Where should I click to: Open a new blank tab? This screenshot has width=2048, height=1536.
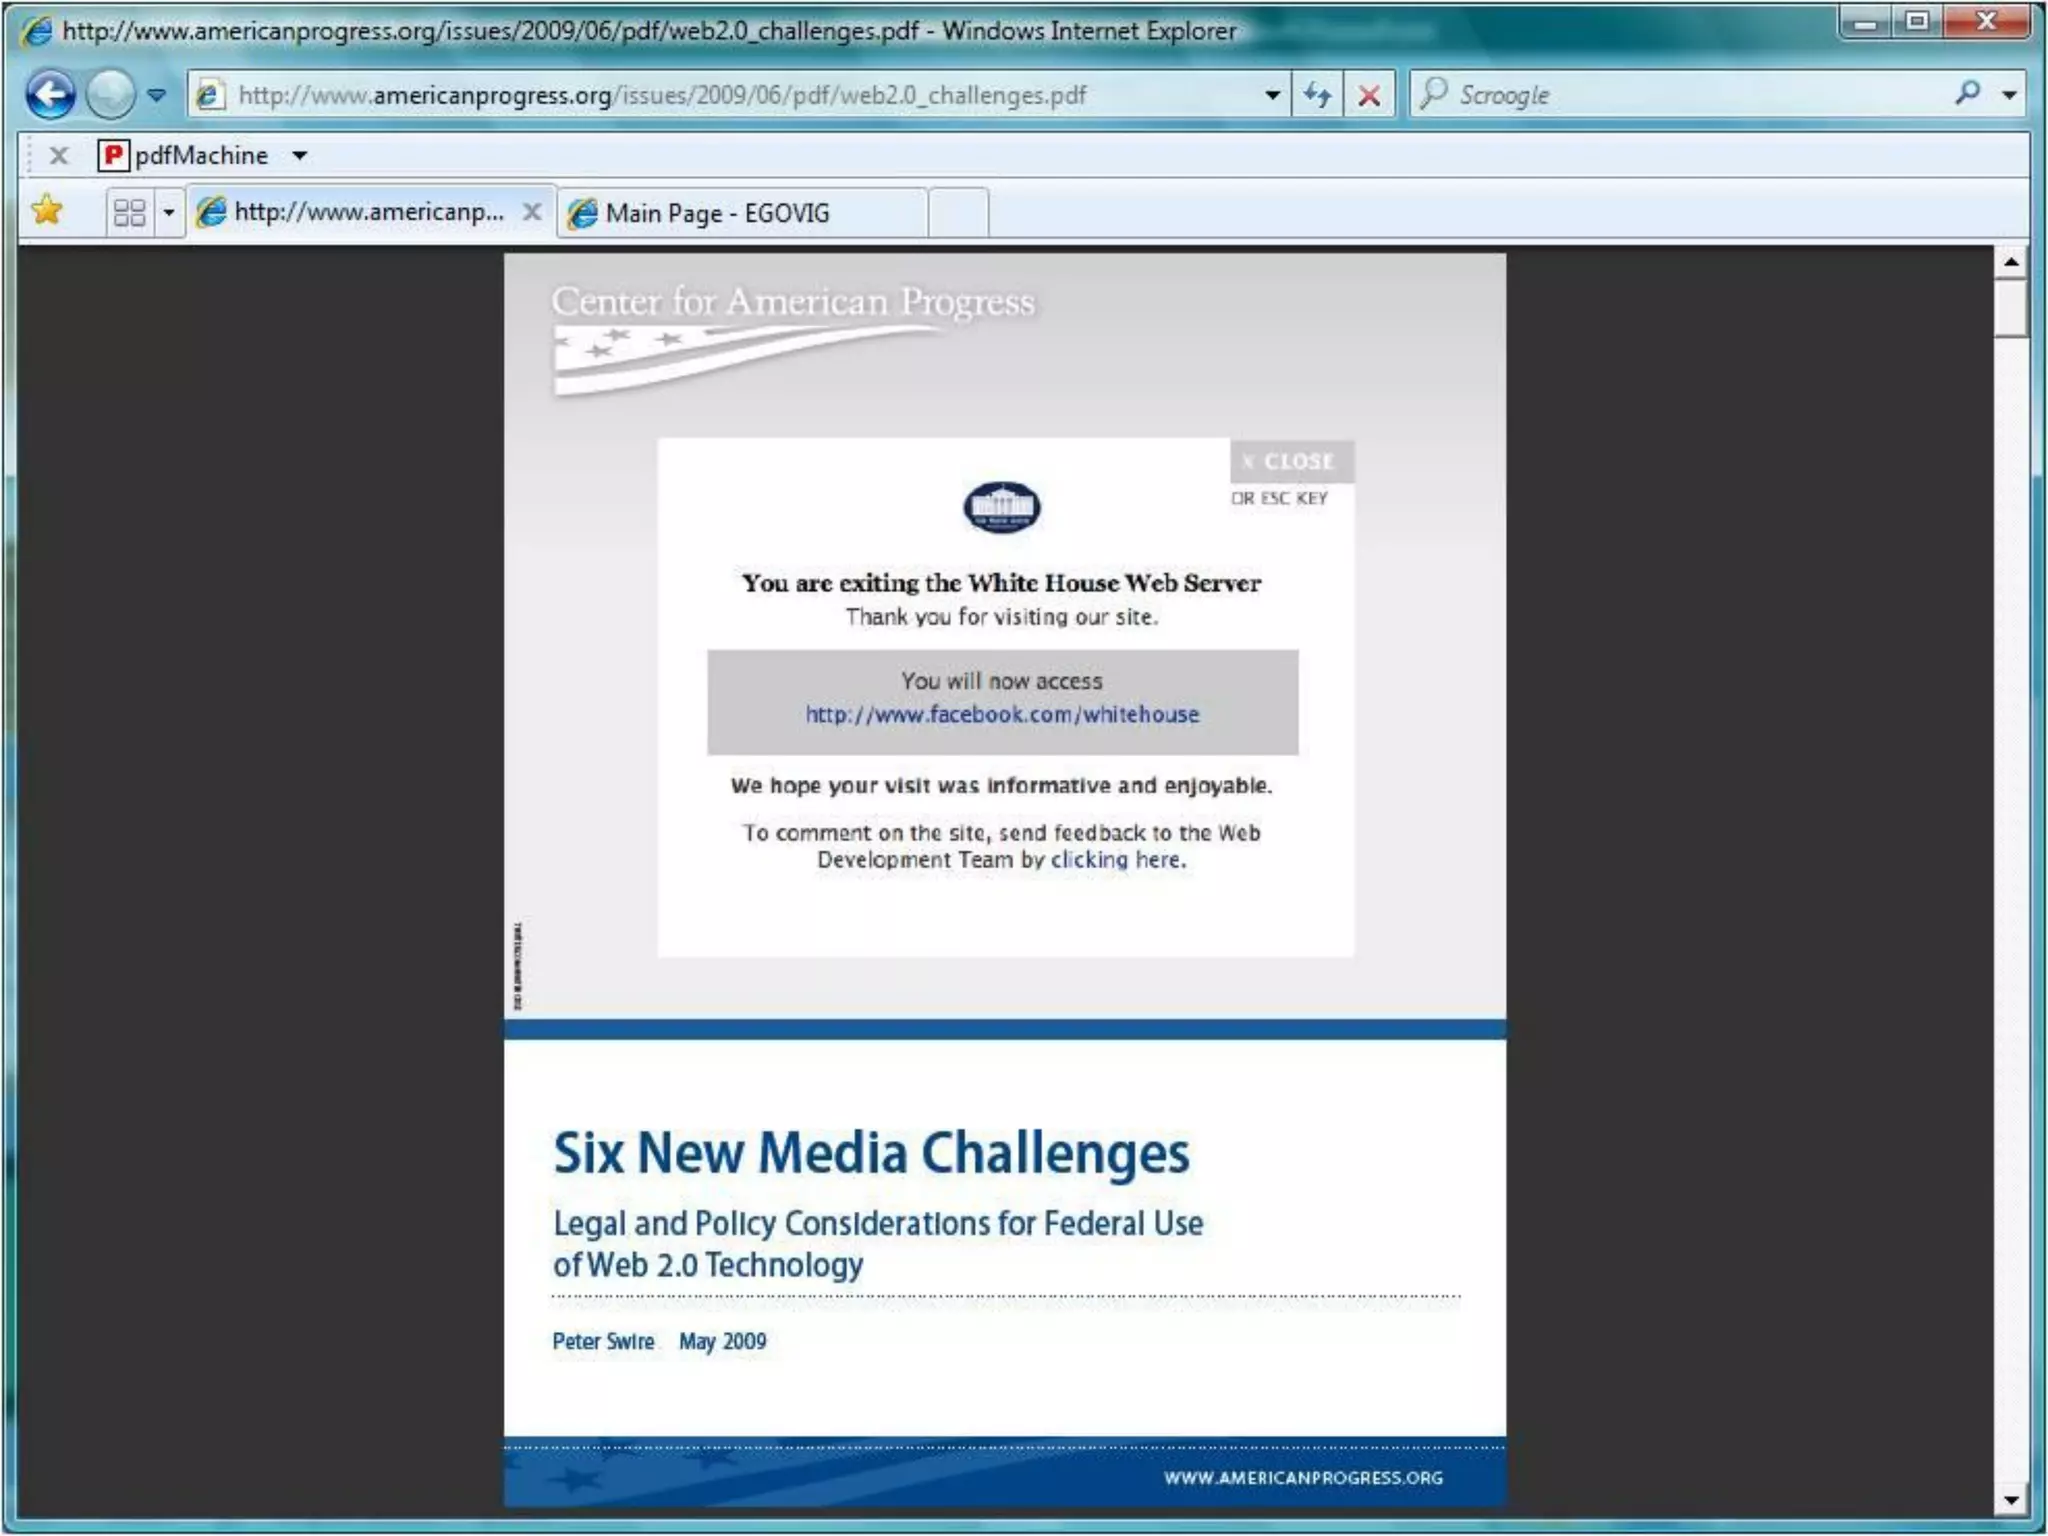[958, 212]
